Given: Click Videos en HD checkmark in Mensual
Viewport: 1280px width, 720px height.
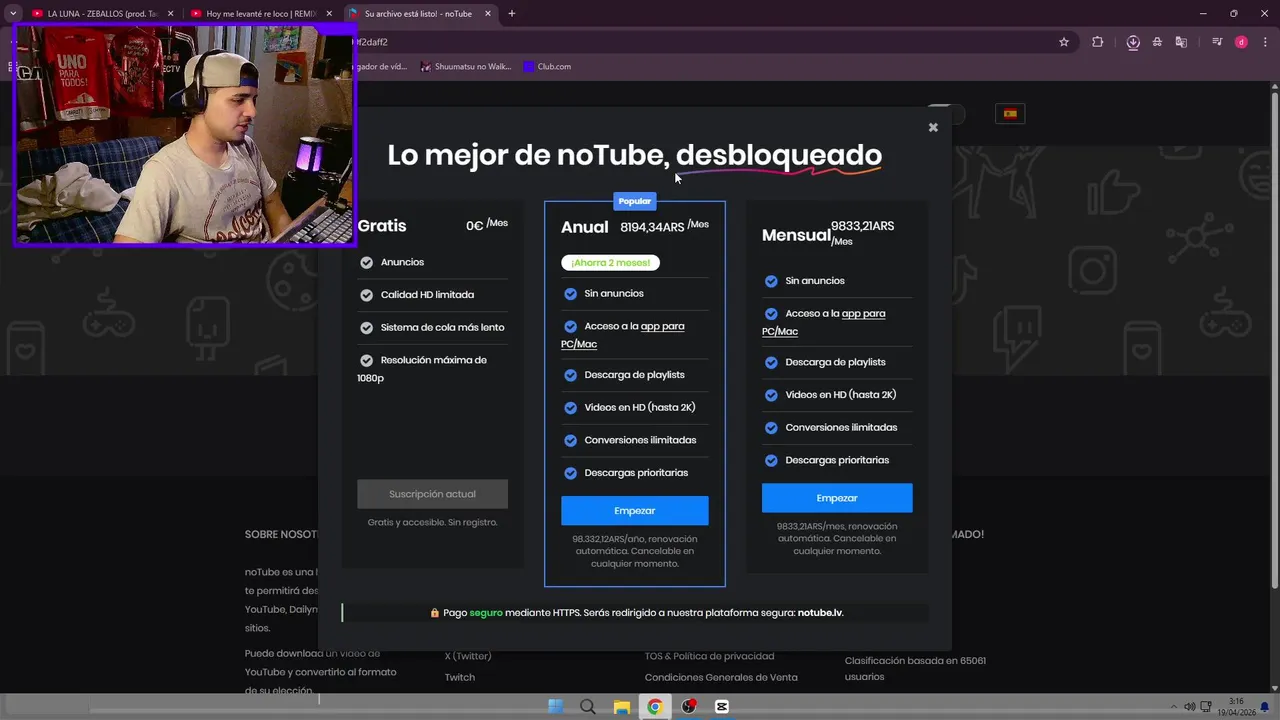Looking at the screenshot, I should (771, 395).
